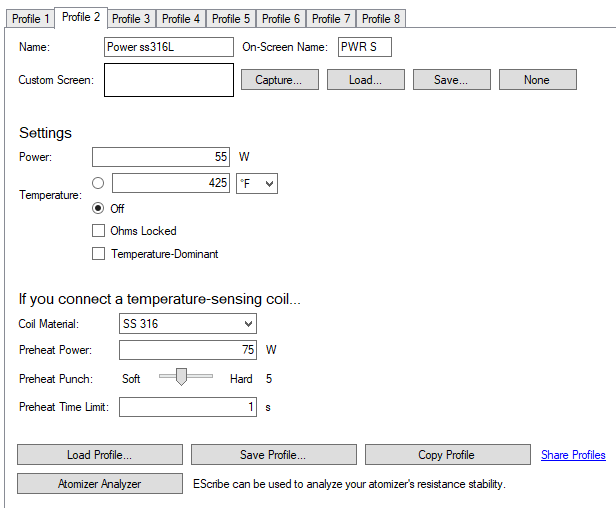The image size is (616, 508).
Task: Click None to clear custom screen
Action: 537,80
